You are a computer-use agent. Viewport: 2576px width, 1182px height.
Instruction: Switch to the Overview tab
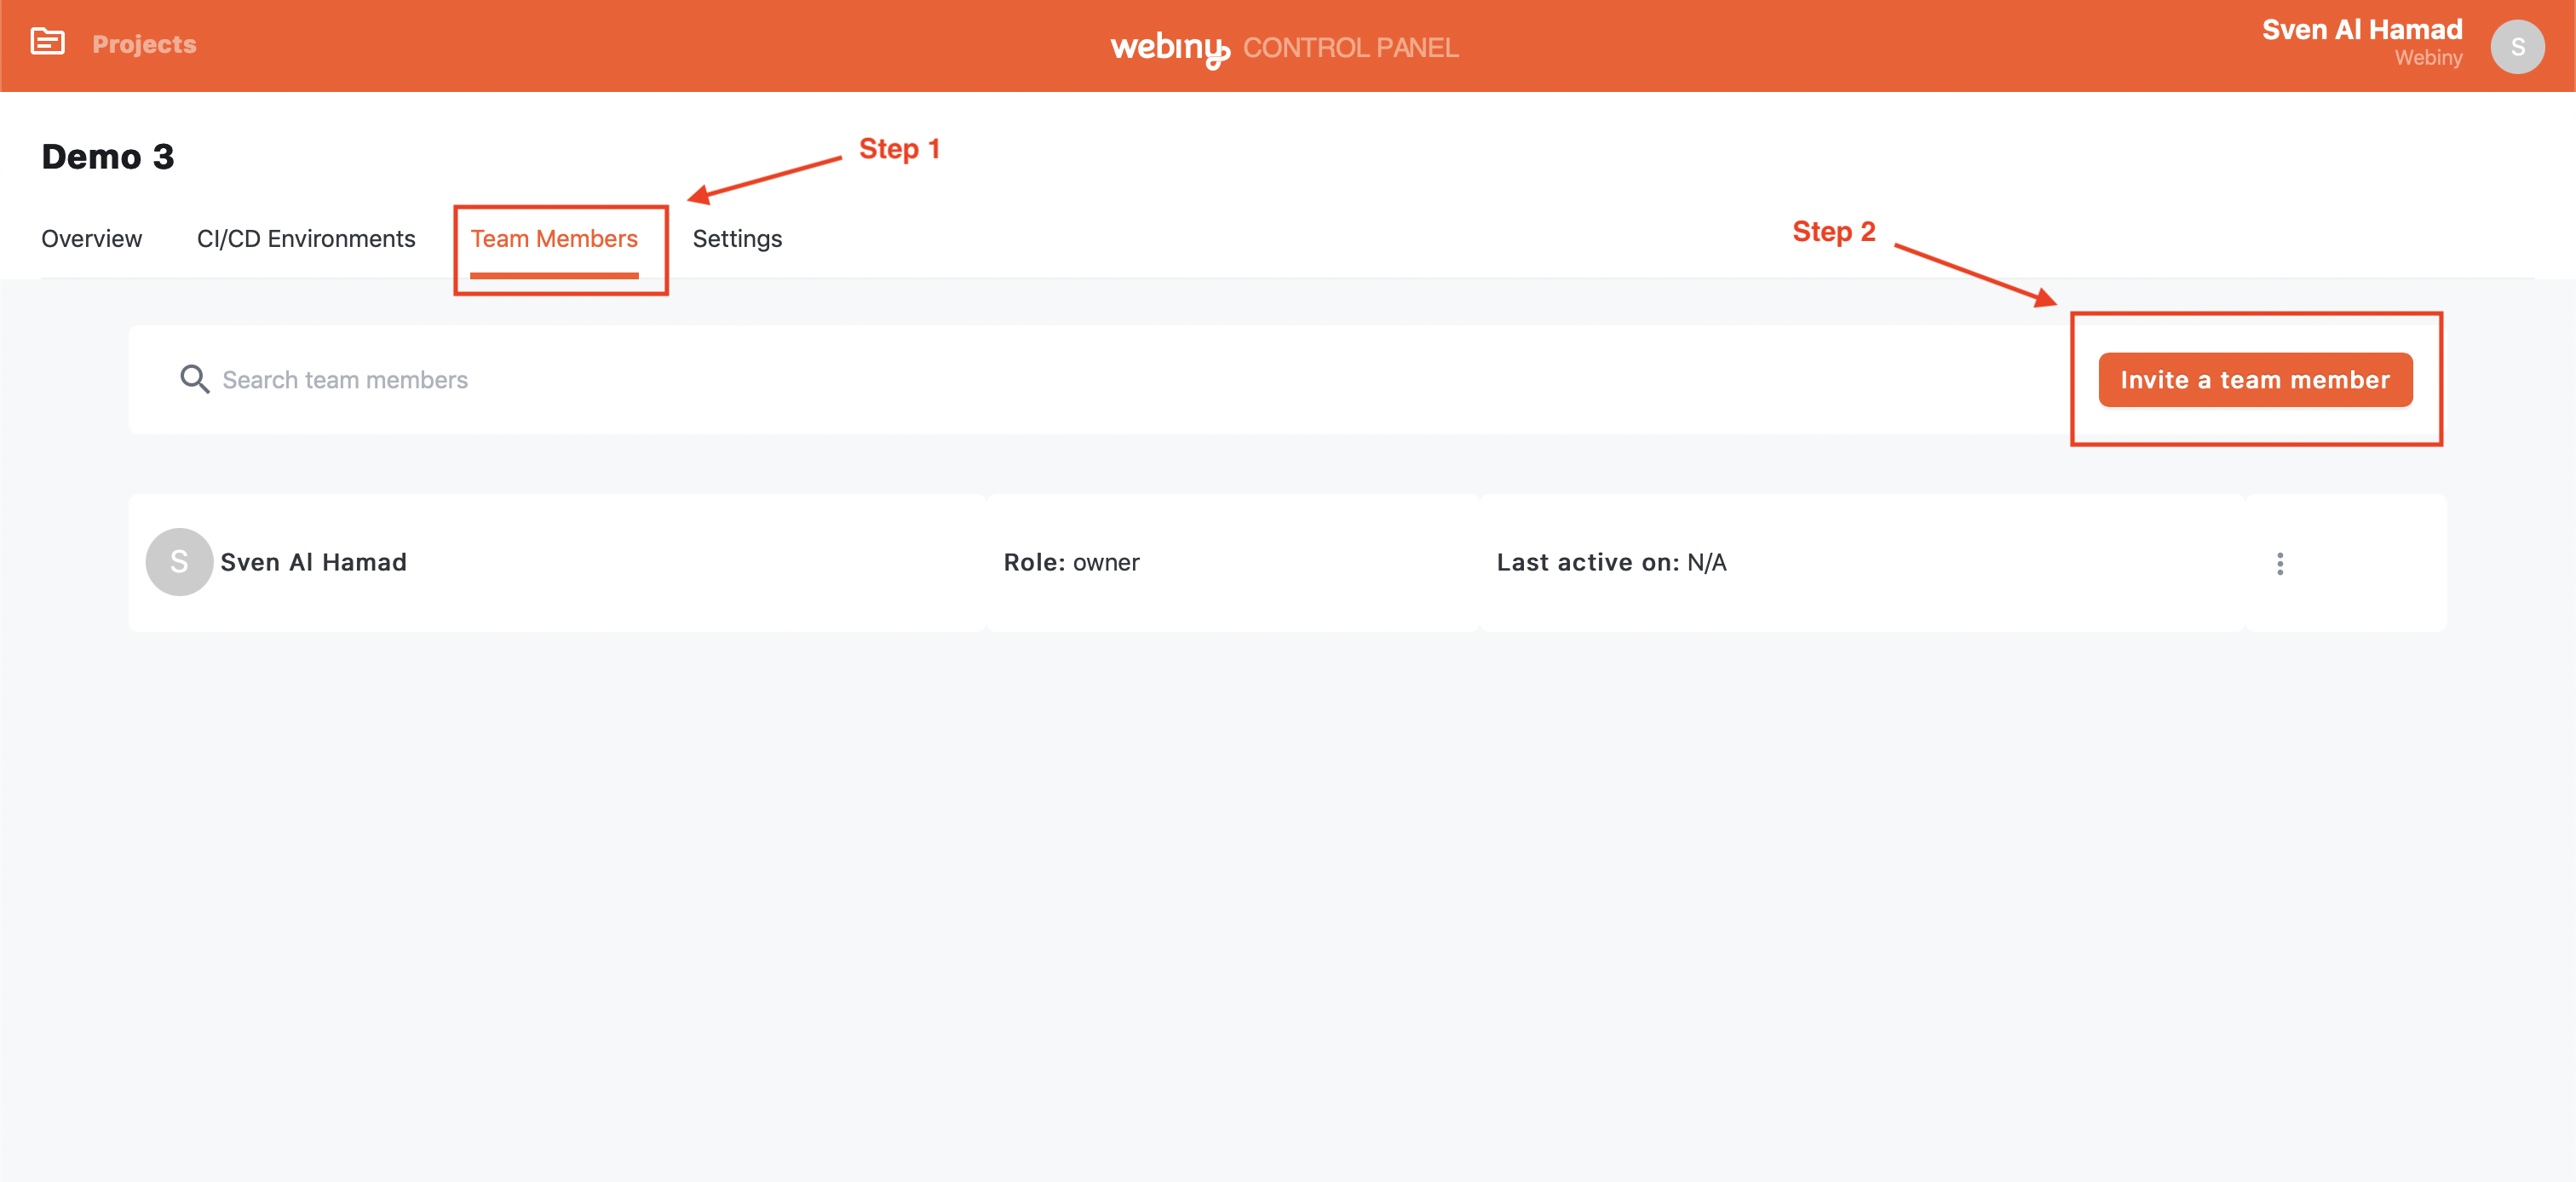[91, 239]
